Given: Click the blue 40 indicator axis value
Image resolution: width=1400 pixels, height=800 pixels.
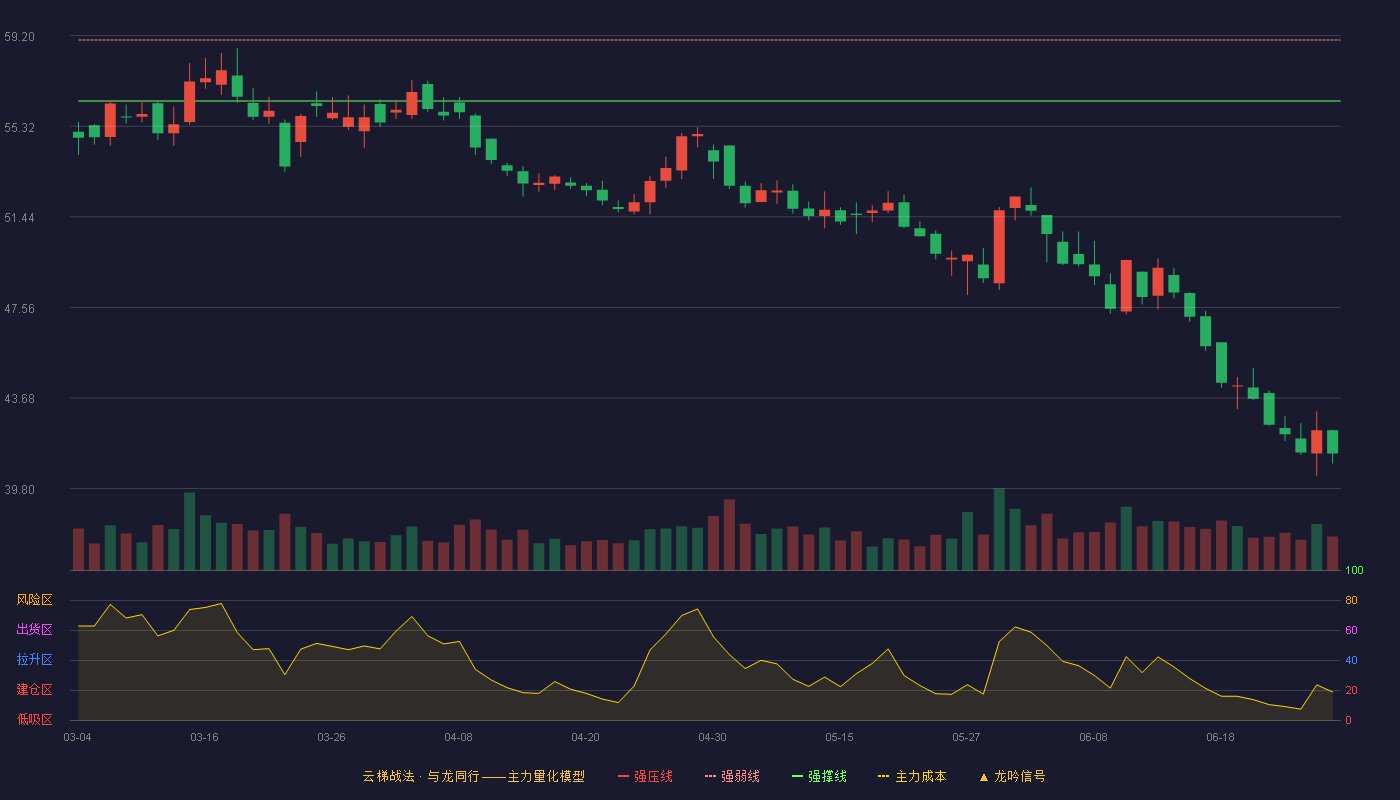Looking at the screenshot, I should pyautogui.click(x=1351, y=660).
